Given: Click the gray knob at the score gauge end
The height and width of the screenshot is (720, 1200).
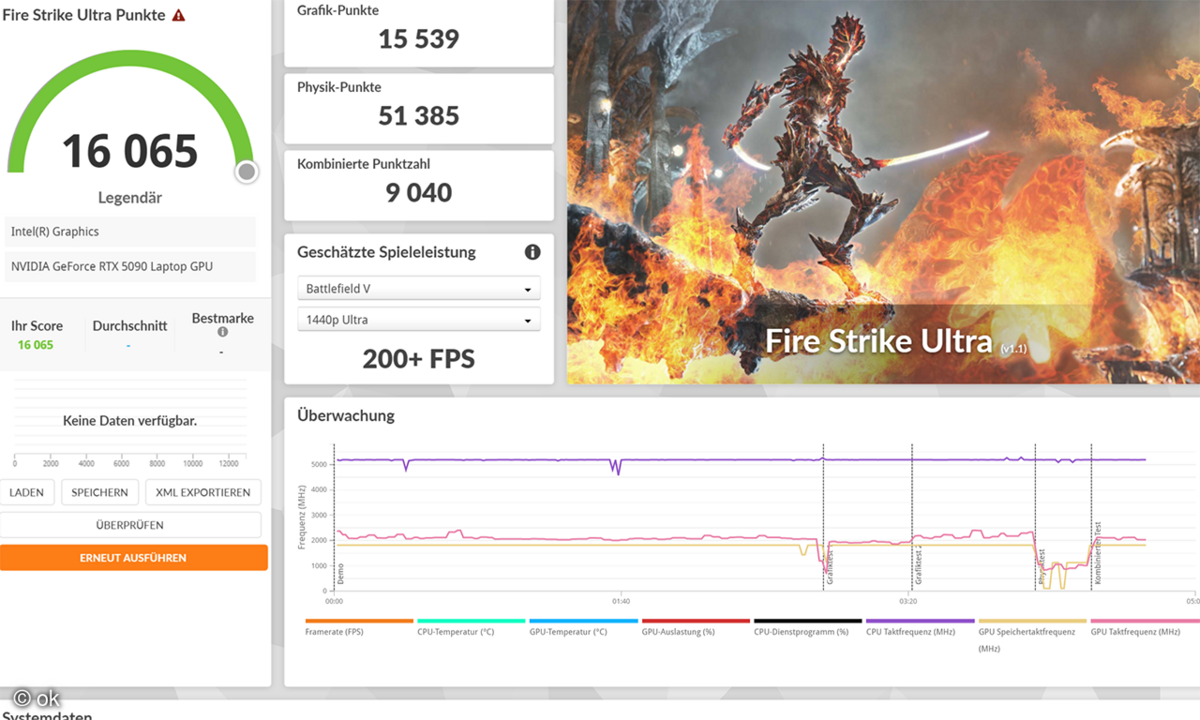Looking at the screenshot, I should [x=247, y=172].
